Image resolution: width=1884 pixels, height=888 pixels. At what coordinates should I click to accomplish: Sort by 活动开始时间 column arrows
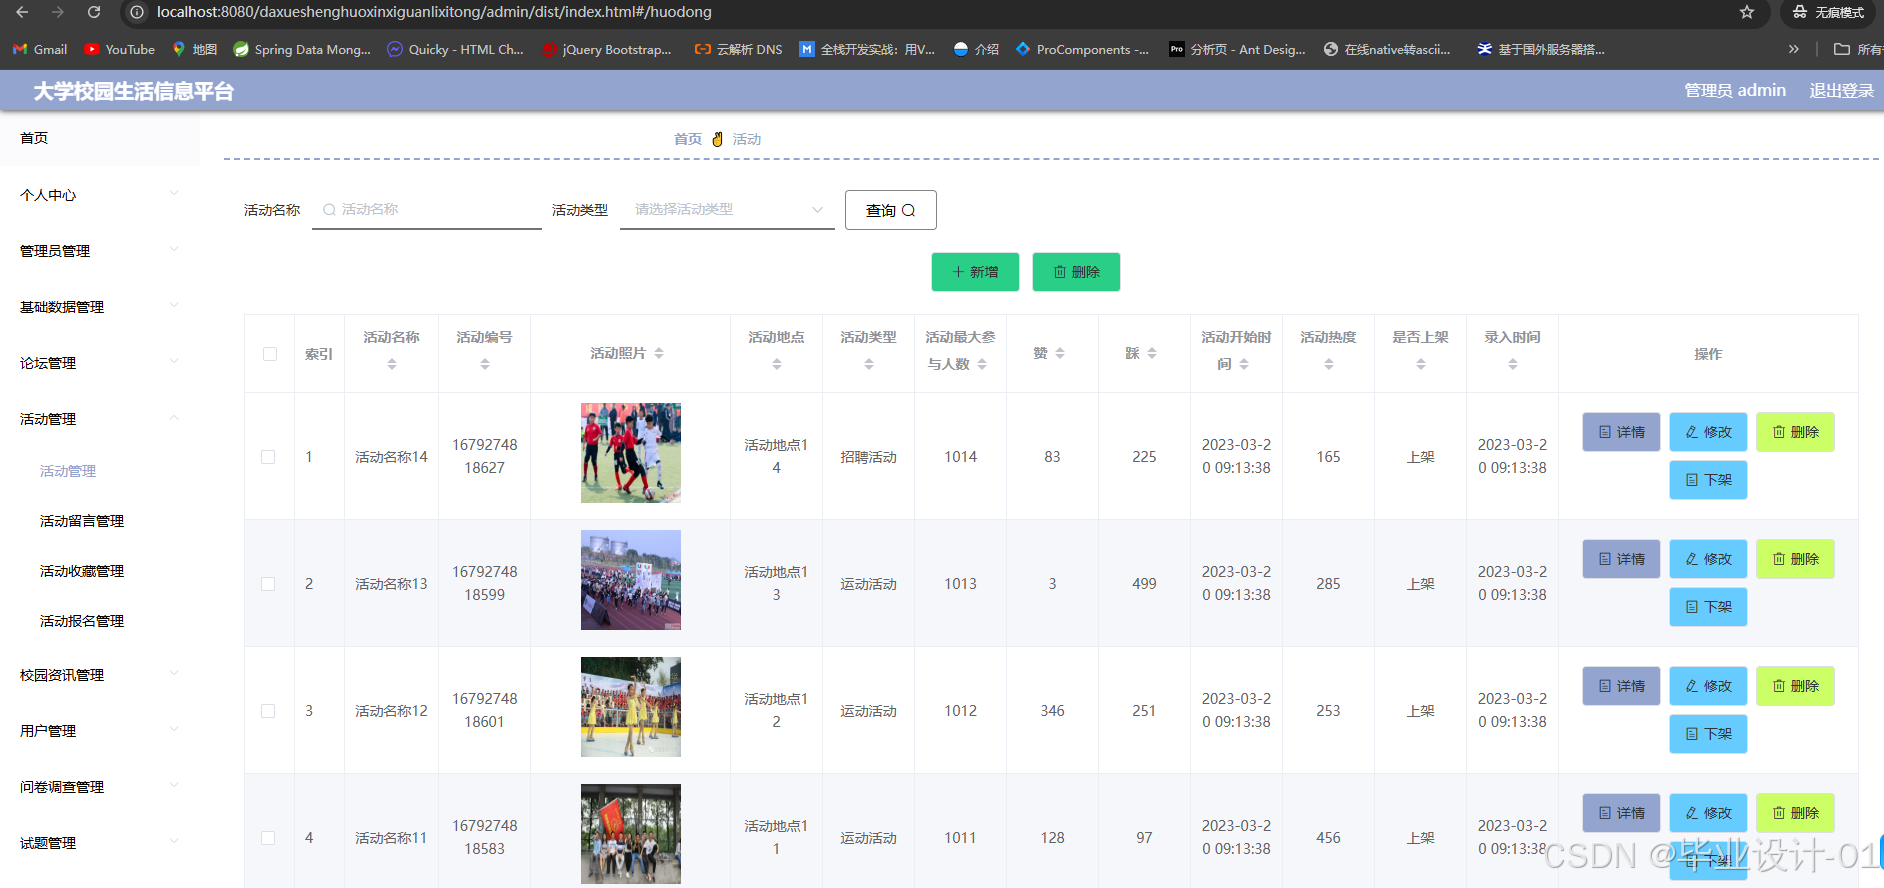(x=1244, y=364)
